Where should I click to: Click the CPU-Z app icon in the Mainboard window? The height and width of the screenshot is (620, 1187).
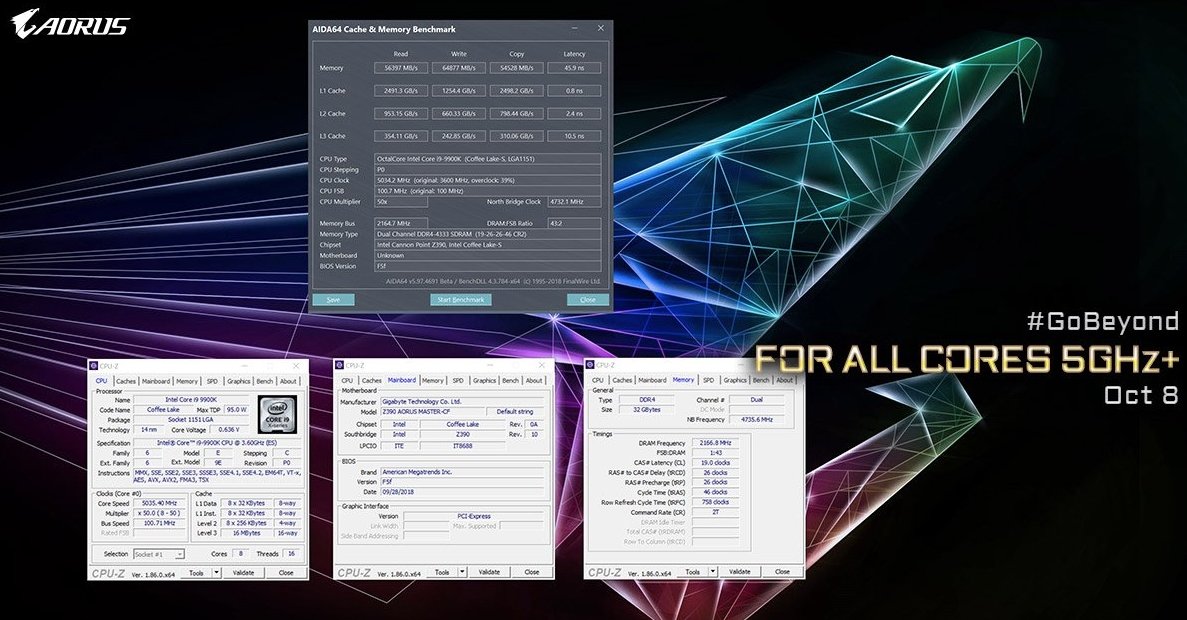(x=340, y=366)
